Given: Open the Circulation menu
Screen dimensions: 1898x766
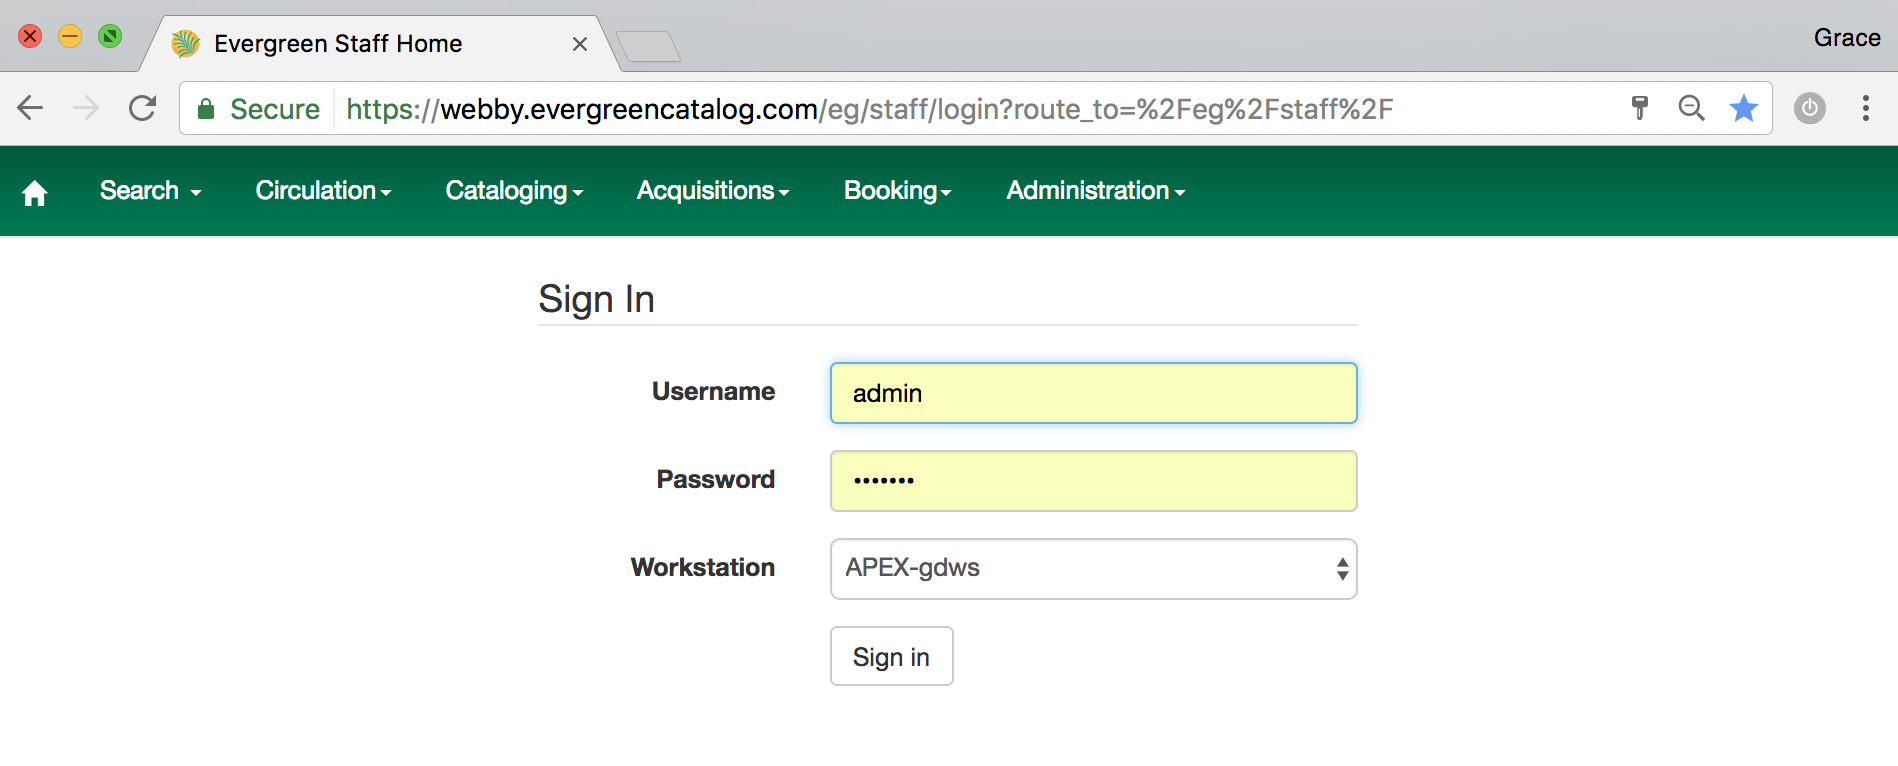Looking at the screenshot, I should pos(323,191).
